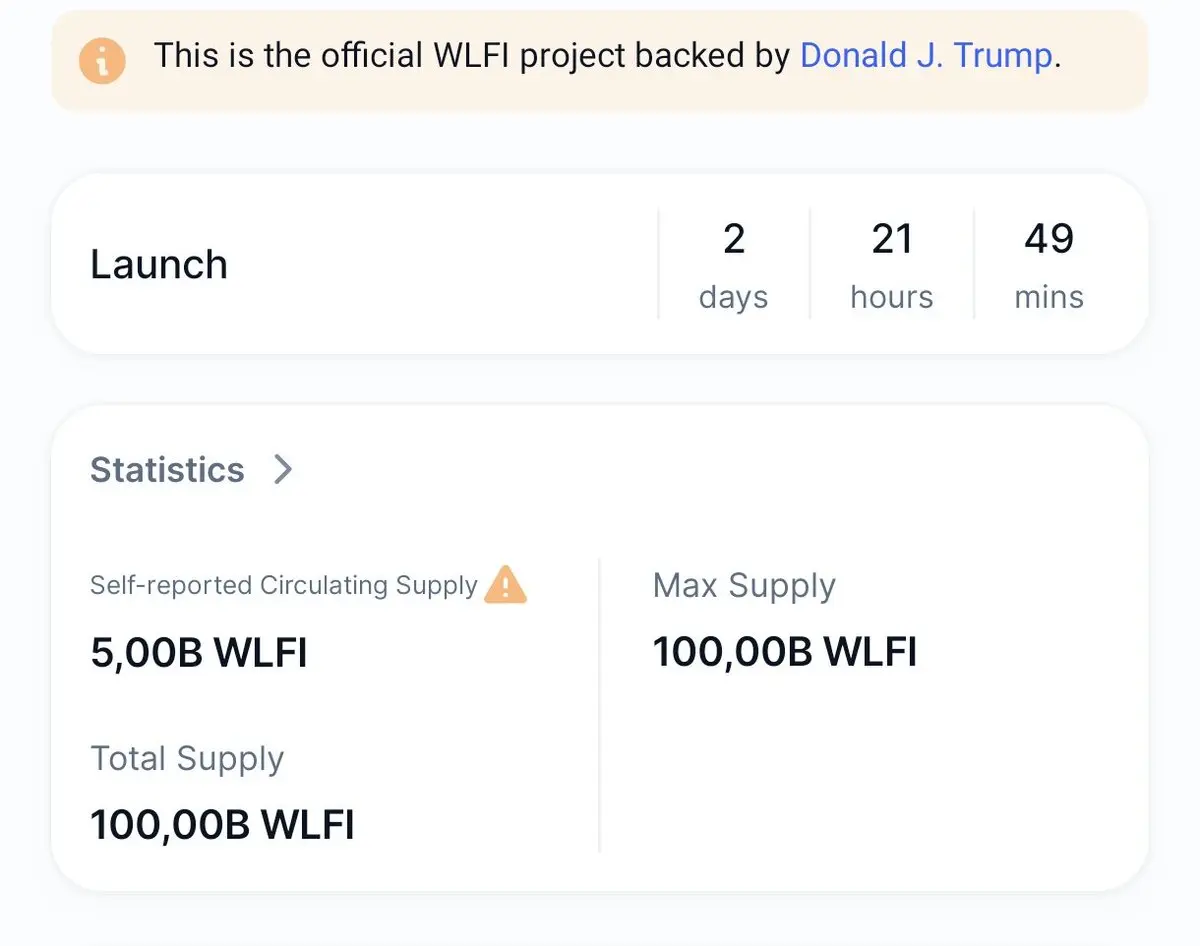Click the Launch countdown card background
The width and height of the screenshot is (1200, 946).
click(600, 264)
